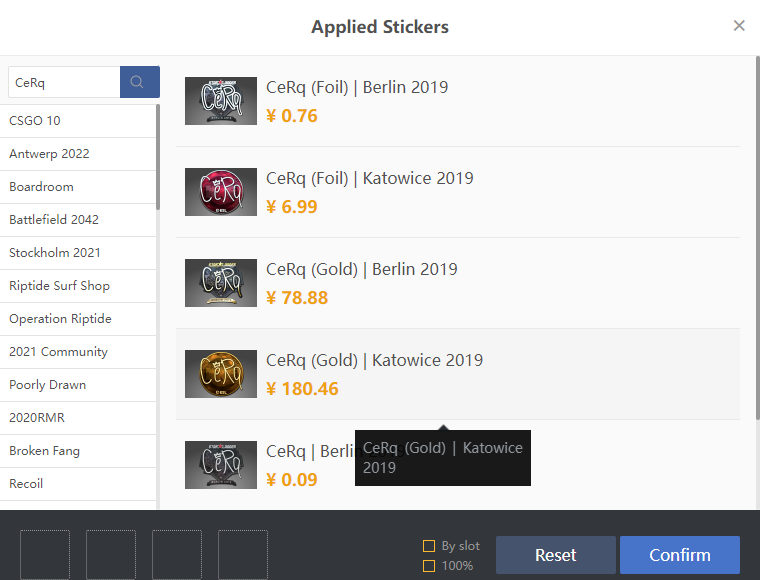Image resolution: width=760 pixels, height=580 pixels.
Task: Close the Applied Stickers dialog
Action: (739, 26)
